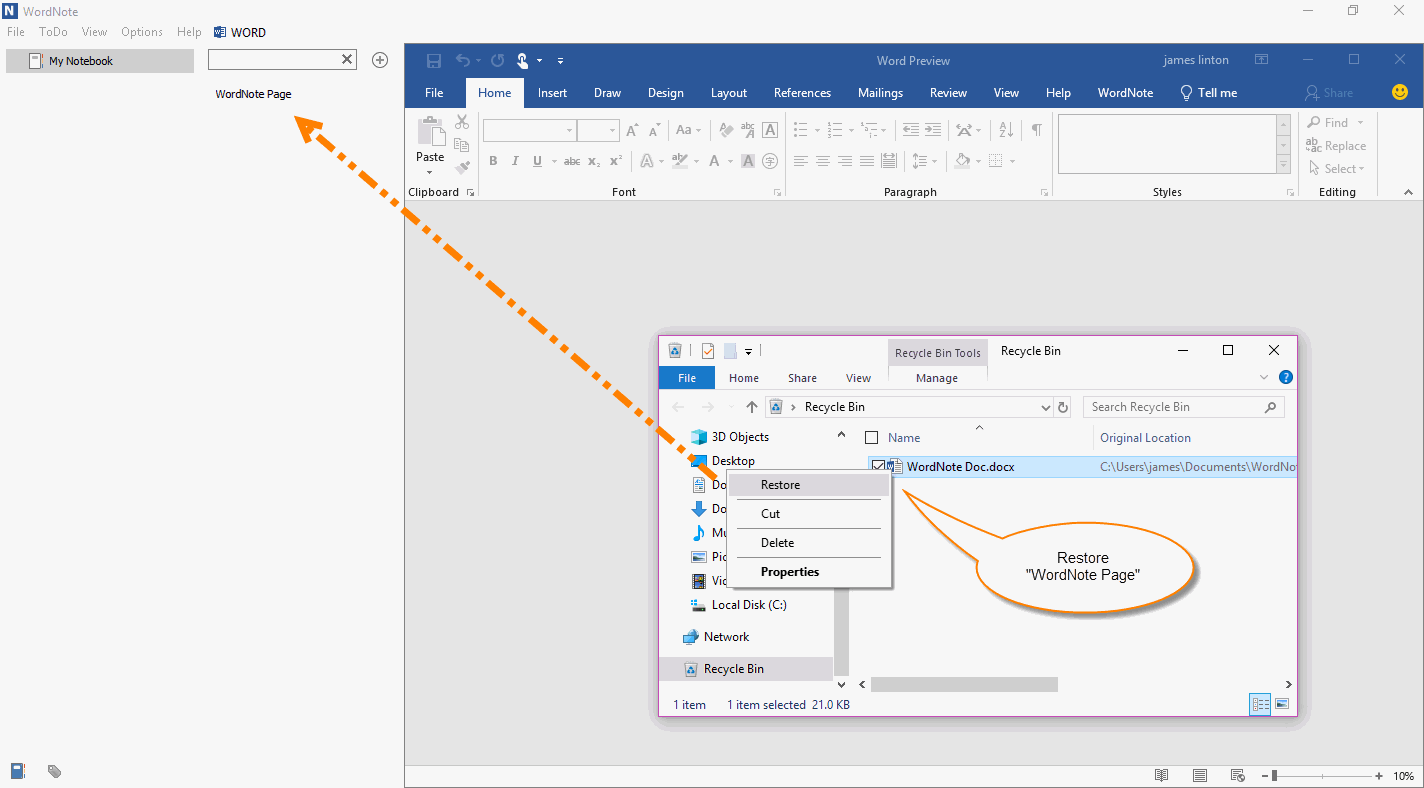The height and width of the screenshot is (788, 1424).
Task: Click the plus icon to add a WordNote page
Action: coord(380,60)
